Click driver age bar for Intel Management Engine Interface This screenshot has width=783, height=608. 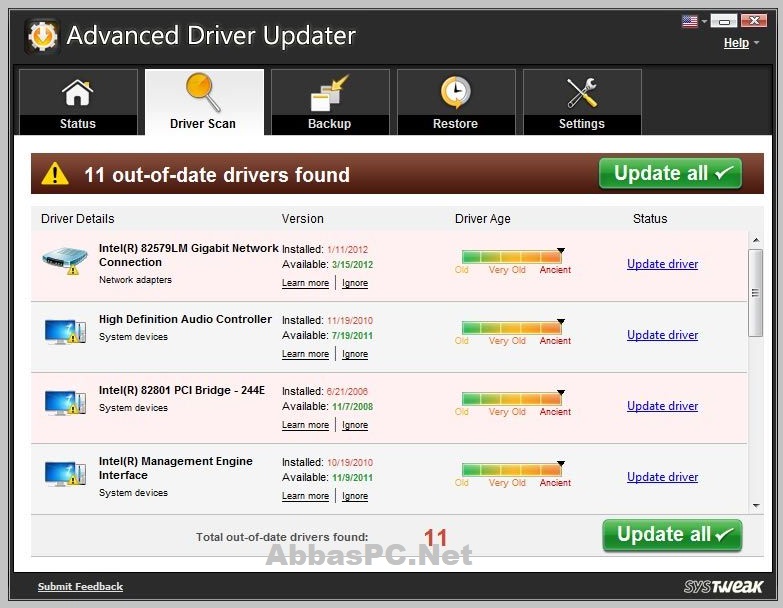click(511, 469)
